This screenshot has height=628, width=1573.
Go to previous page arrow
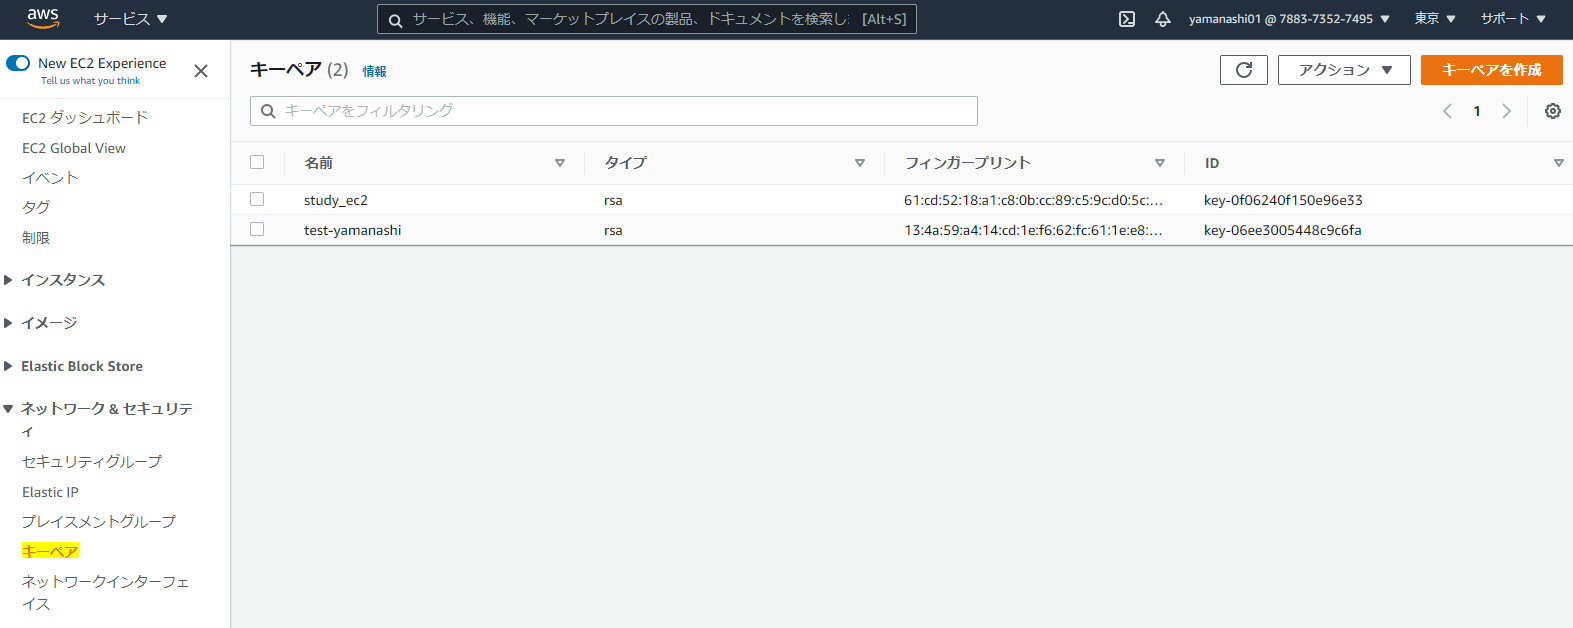(x=1447, y=111)
